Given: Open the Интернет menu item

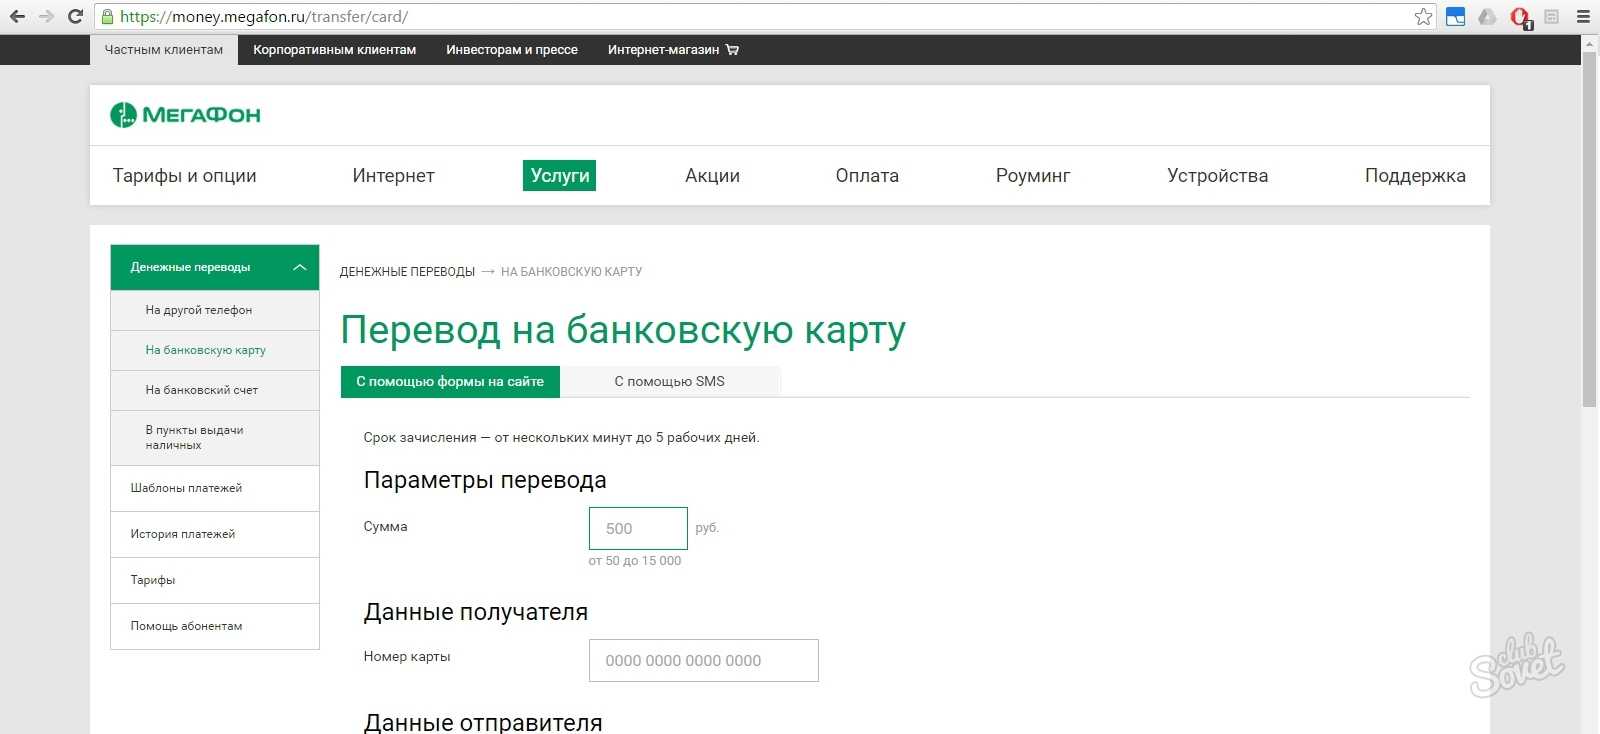Looking at the screenshot, I should 393,175.
